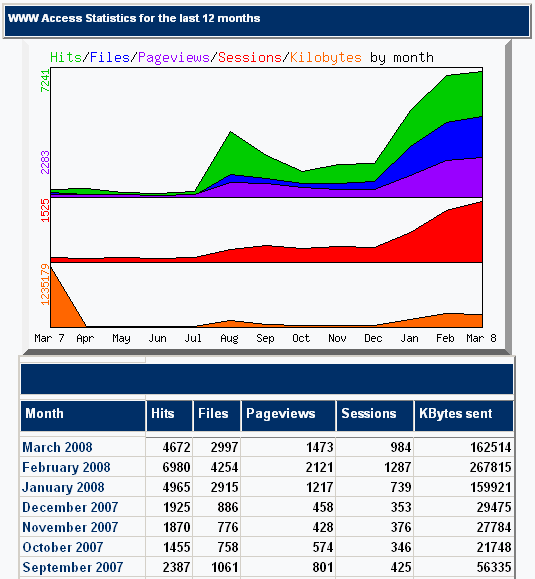Click the orange Kilobytes legend label
Screen dimensions: 535x579
(x=326, y=58)
